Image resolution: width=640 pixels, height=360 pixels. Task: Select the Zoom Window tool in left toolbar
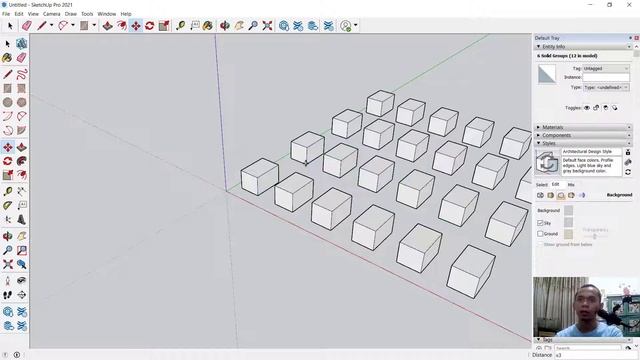(x=22, y=250)
